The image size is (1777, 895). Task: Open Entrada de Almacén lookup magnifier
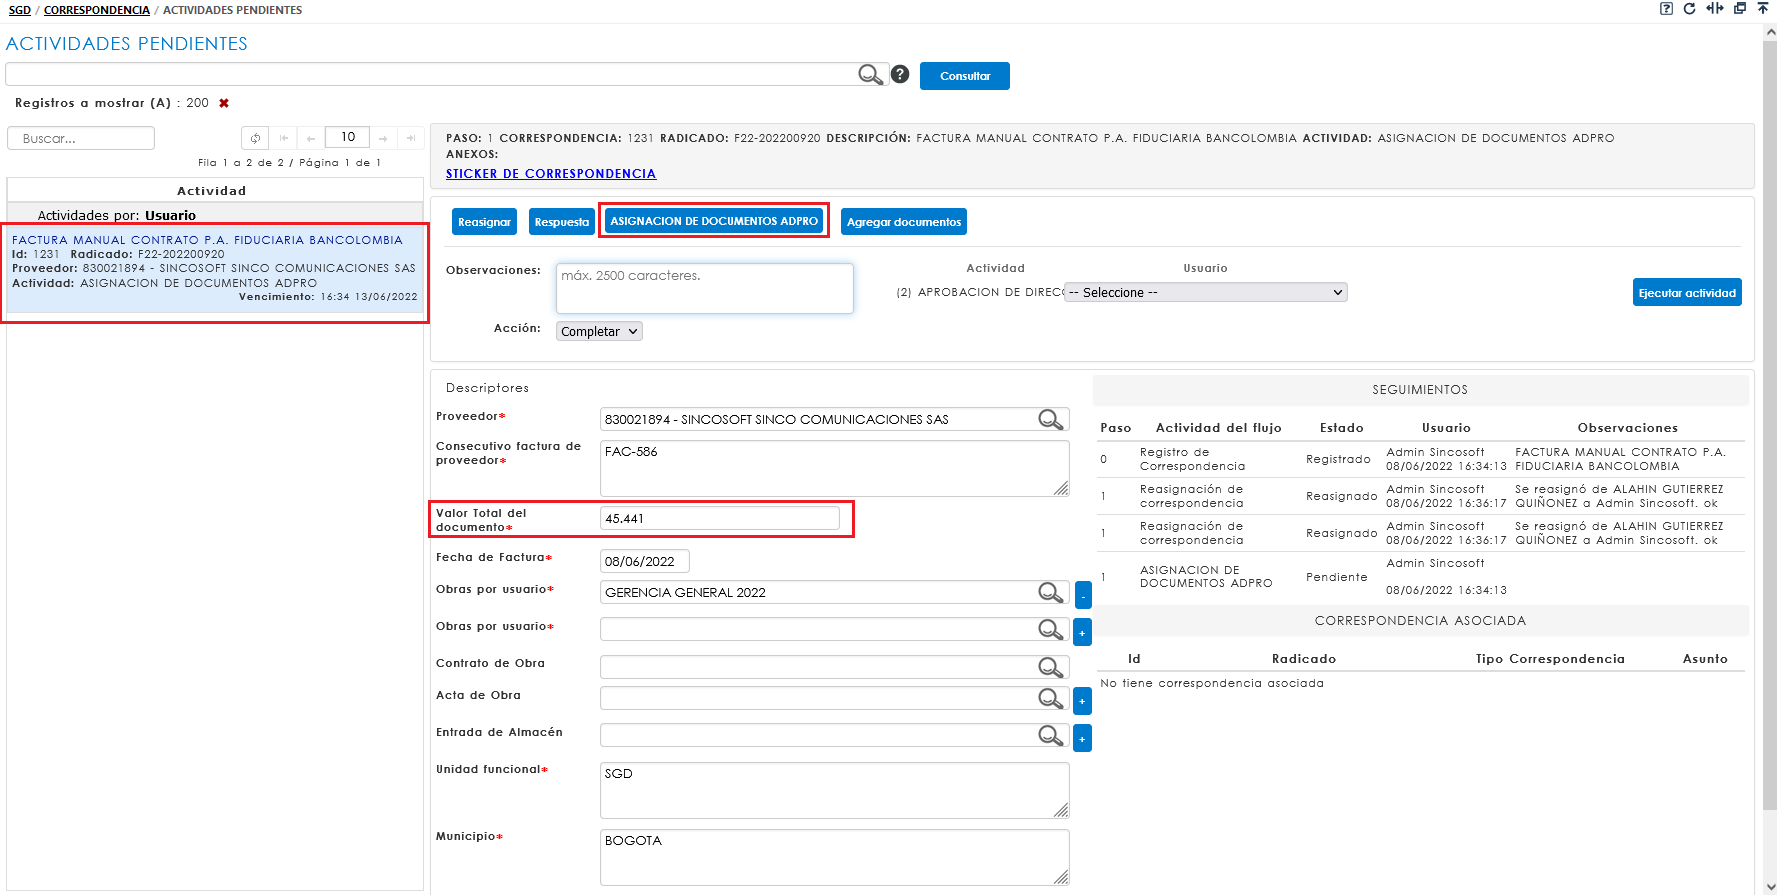click(1050, 735)
